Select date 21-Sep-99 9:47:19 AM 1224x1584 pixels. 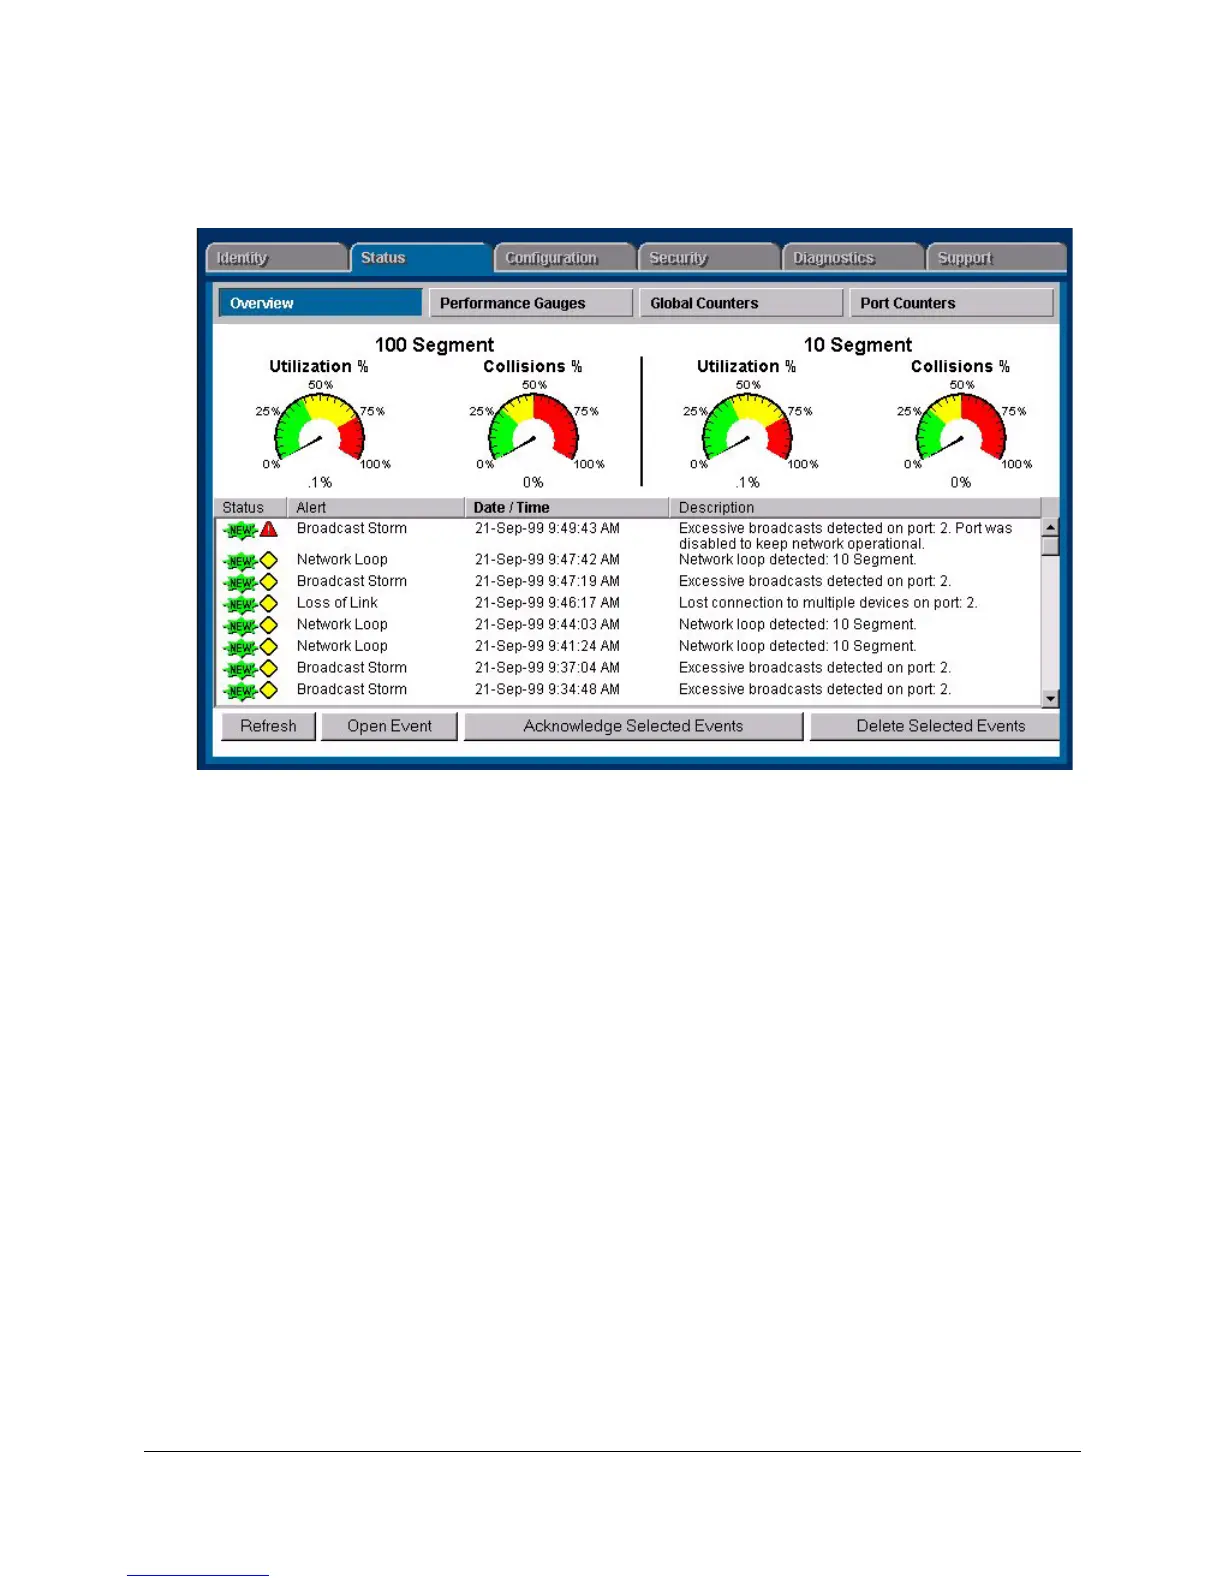pyautogui.click(x=547, y=582)
